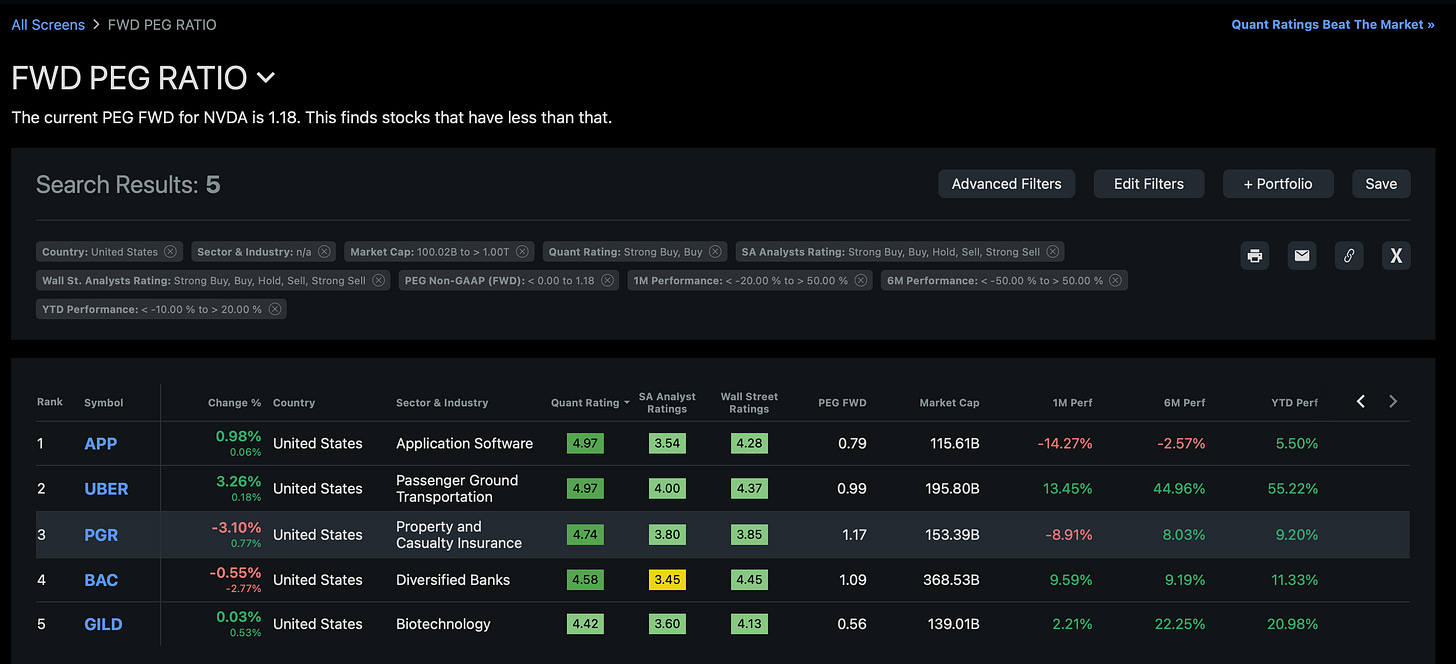Click UBER's 4.00 SA Analyst rating badge

667,489
